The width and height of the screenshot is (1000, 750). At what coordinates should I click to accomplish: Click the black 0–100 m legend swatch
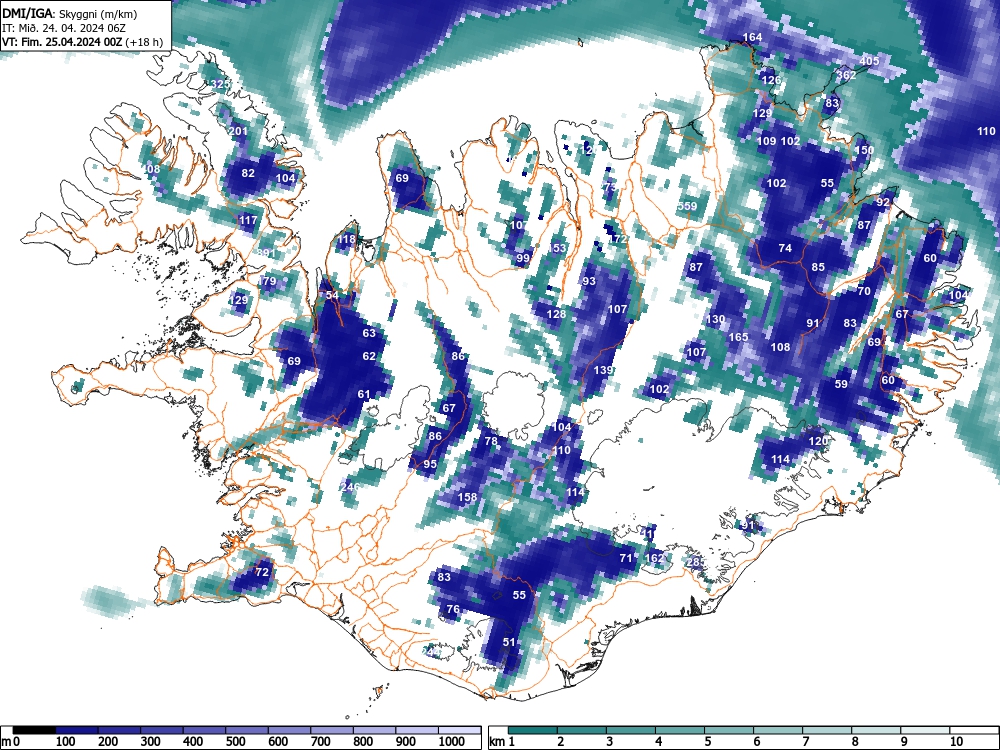(34, 730)
